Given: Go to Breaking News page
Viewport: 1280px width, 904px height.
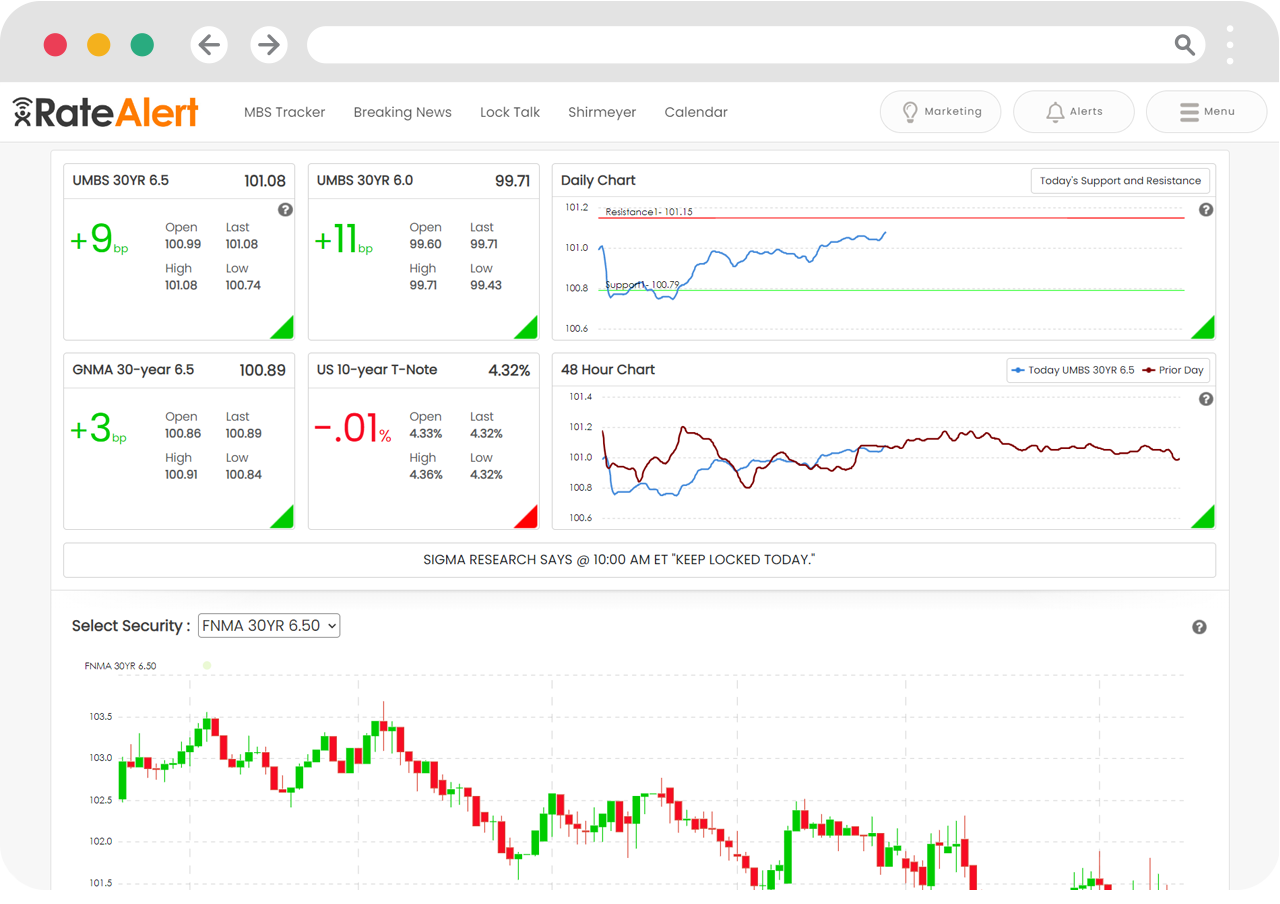Looking at the screenshot, I should click(x=402, y=112).
